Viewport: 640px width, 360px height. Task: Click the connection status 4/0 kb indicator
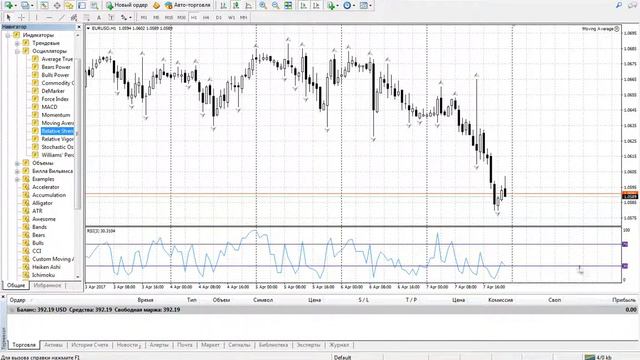(x=598, y=357)
